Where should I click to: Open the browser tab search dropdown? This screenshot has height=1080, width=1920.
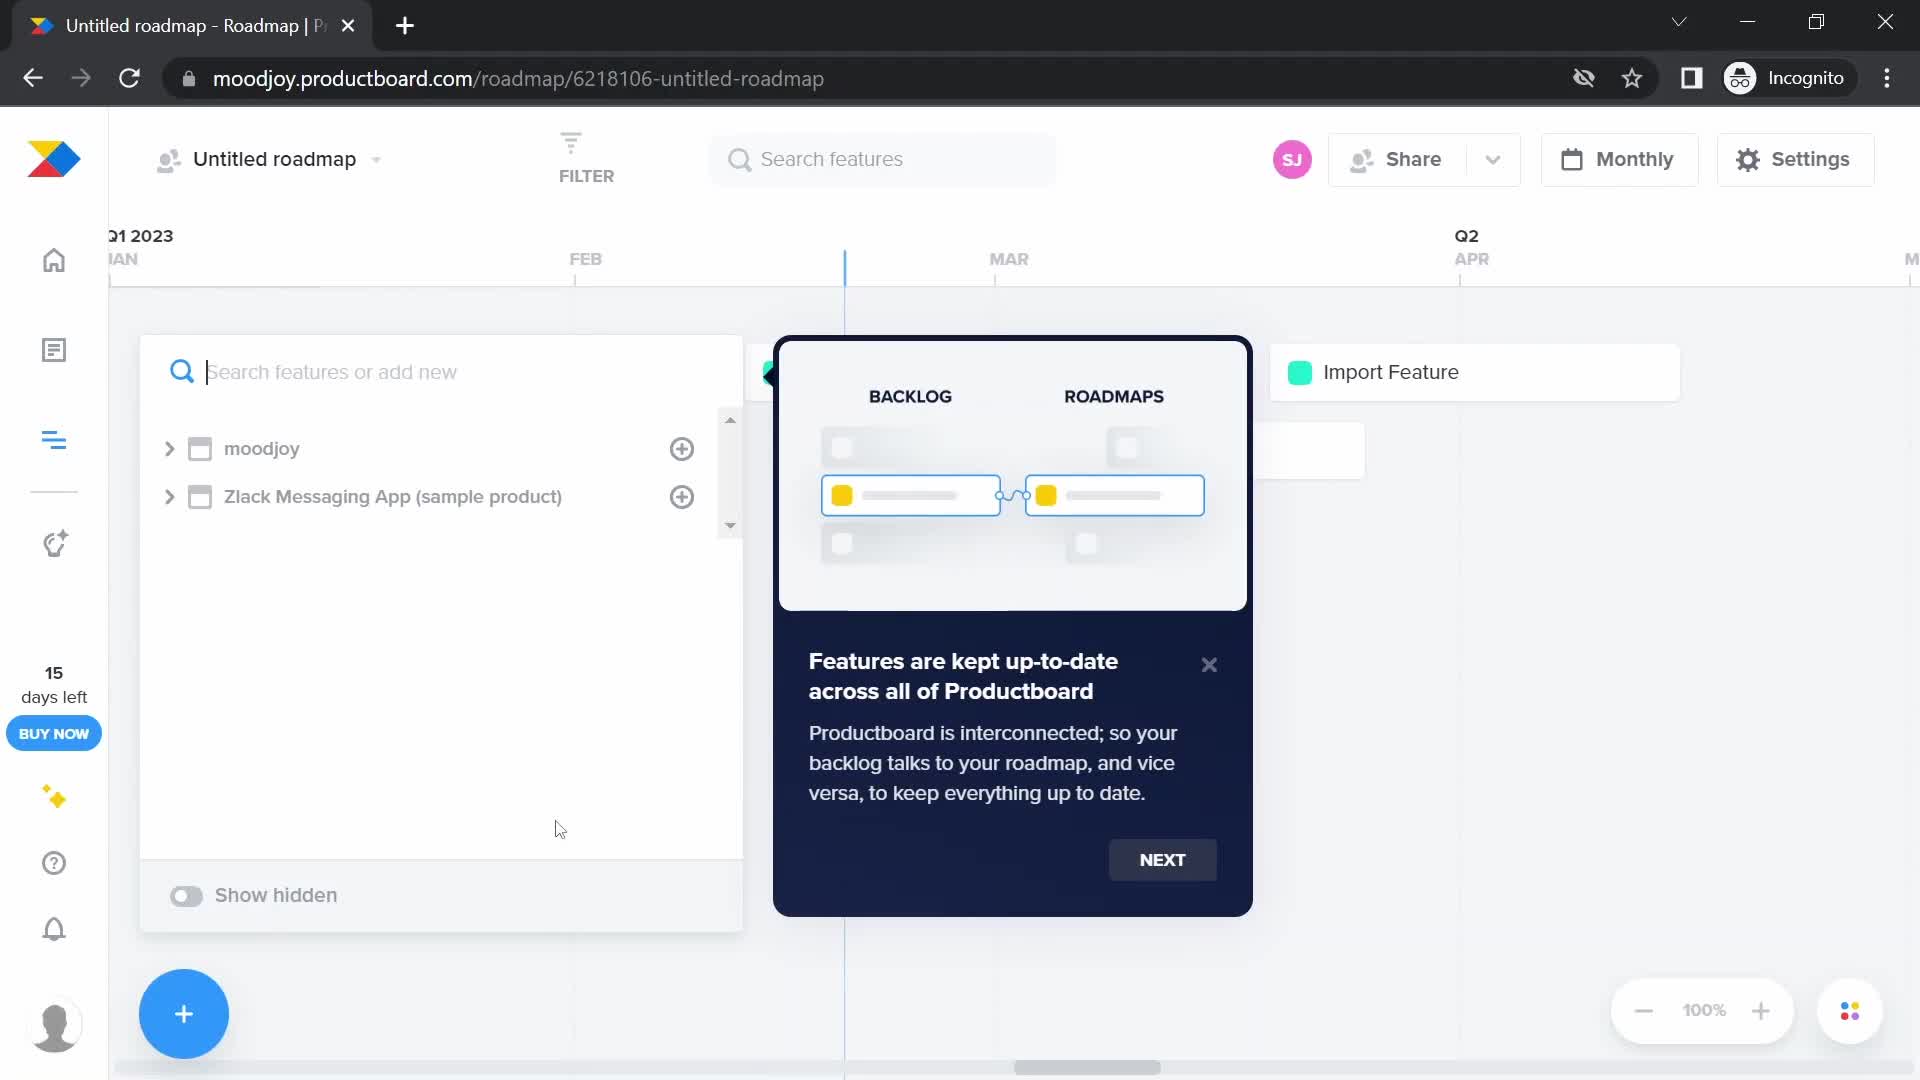[1679, 22]
